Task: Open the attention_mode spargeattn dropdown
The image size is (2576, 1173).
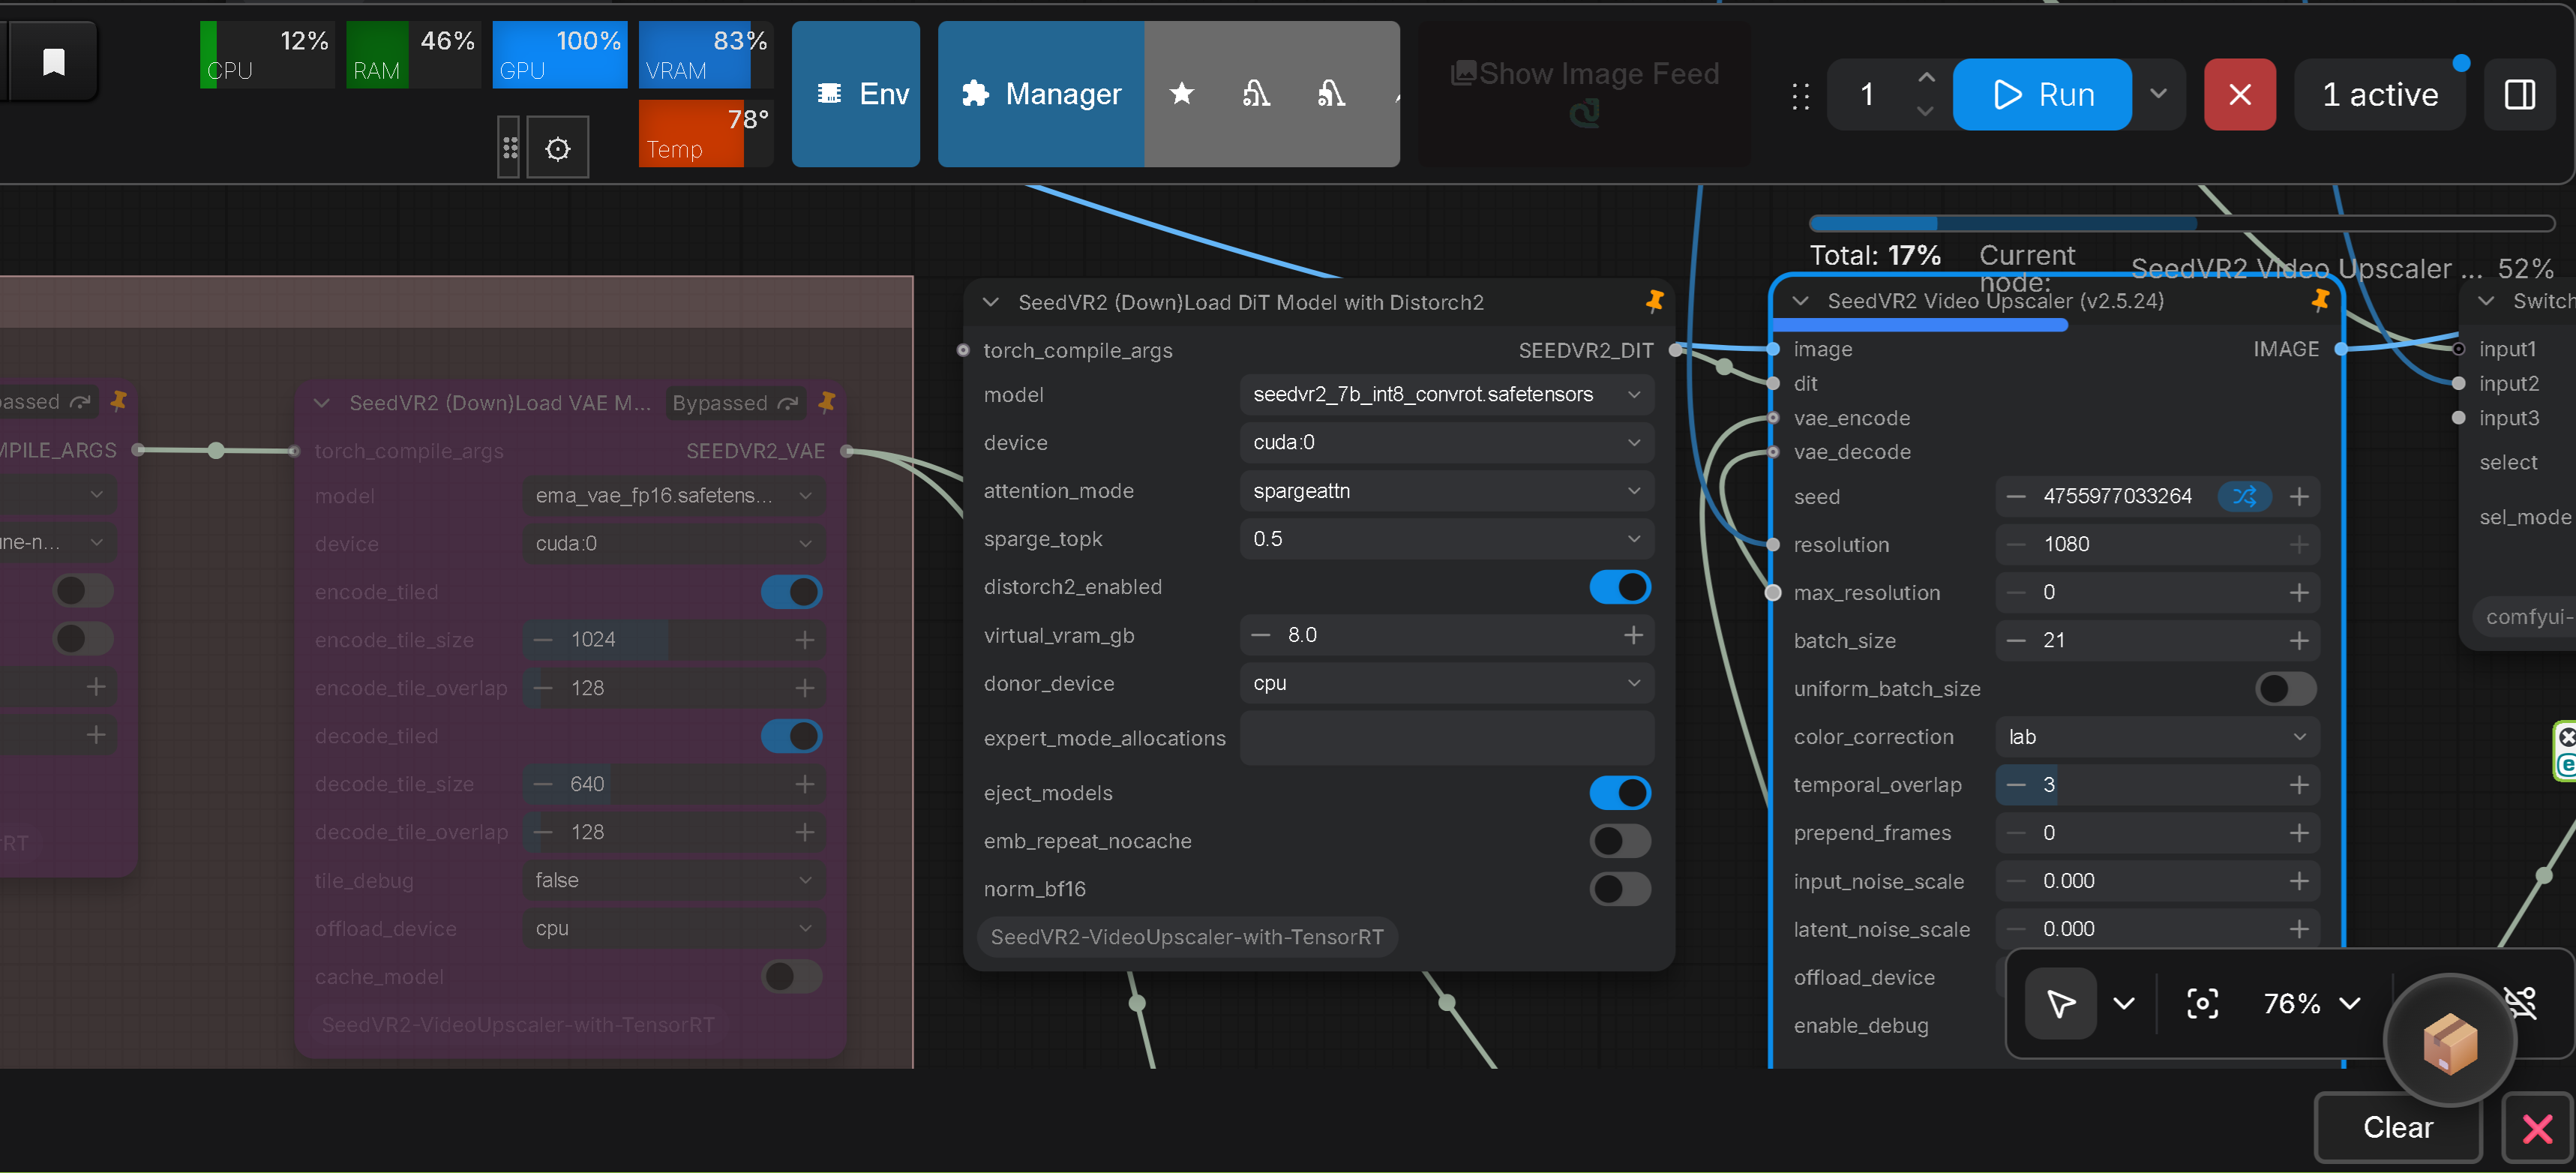Action: (1447, 490)
